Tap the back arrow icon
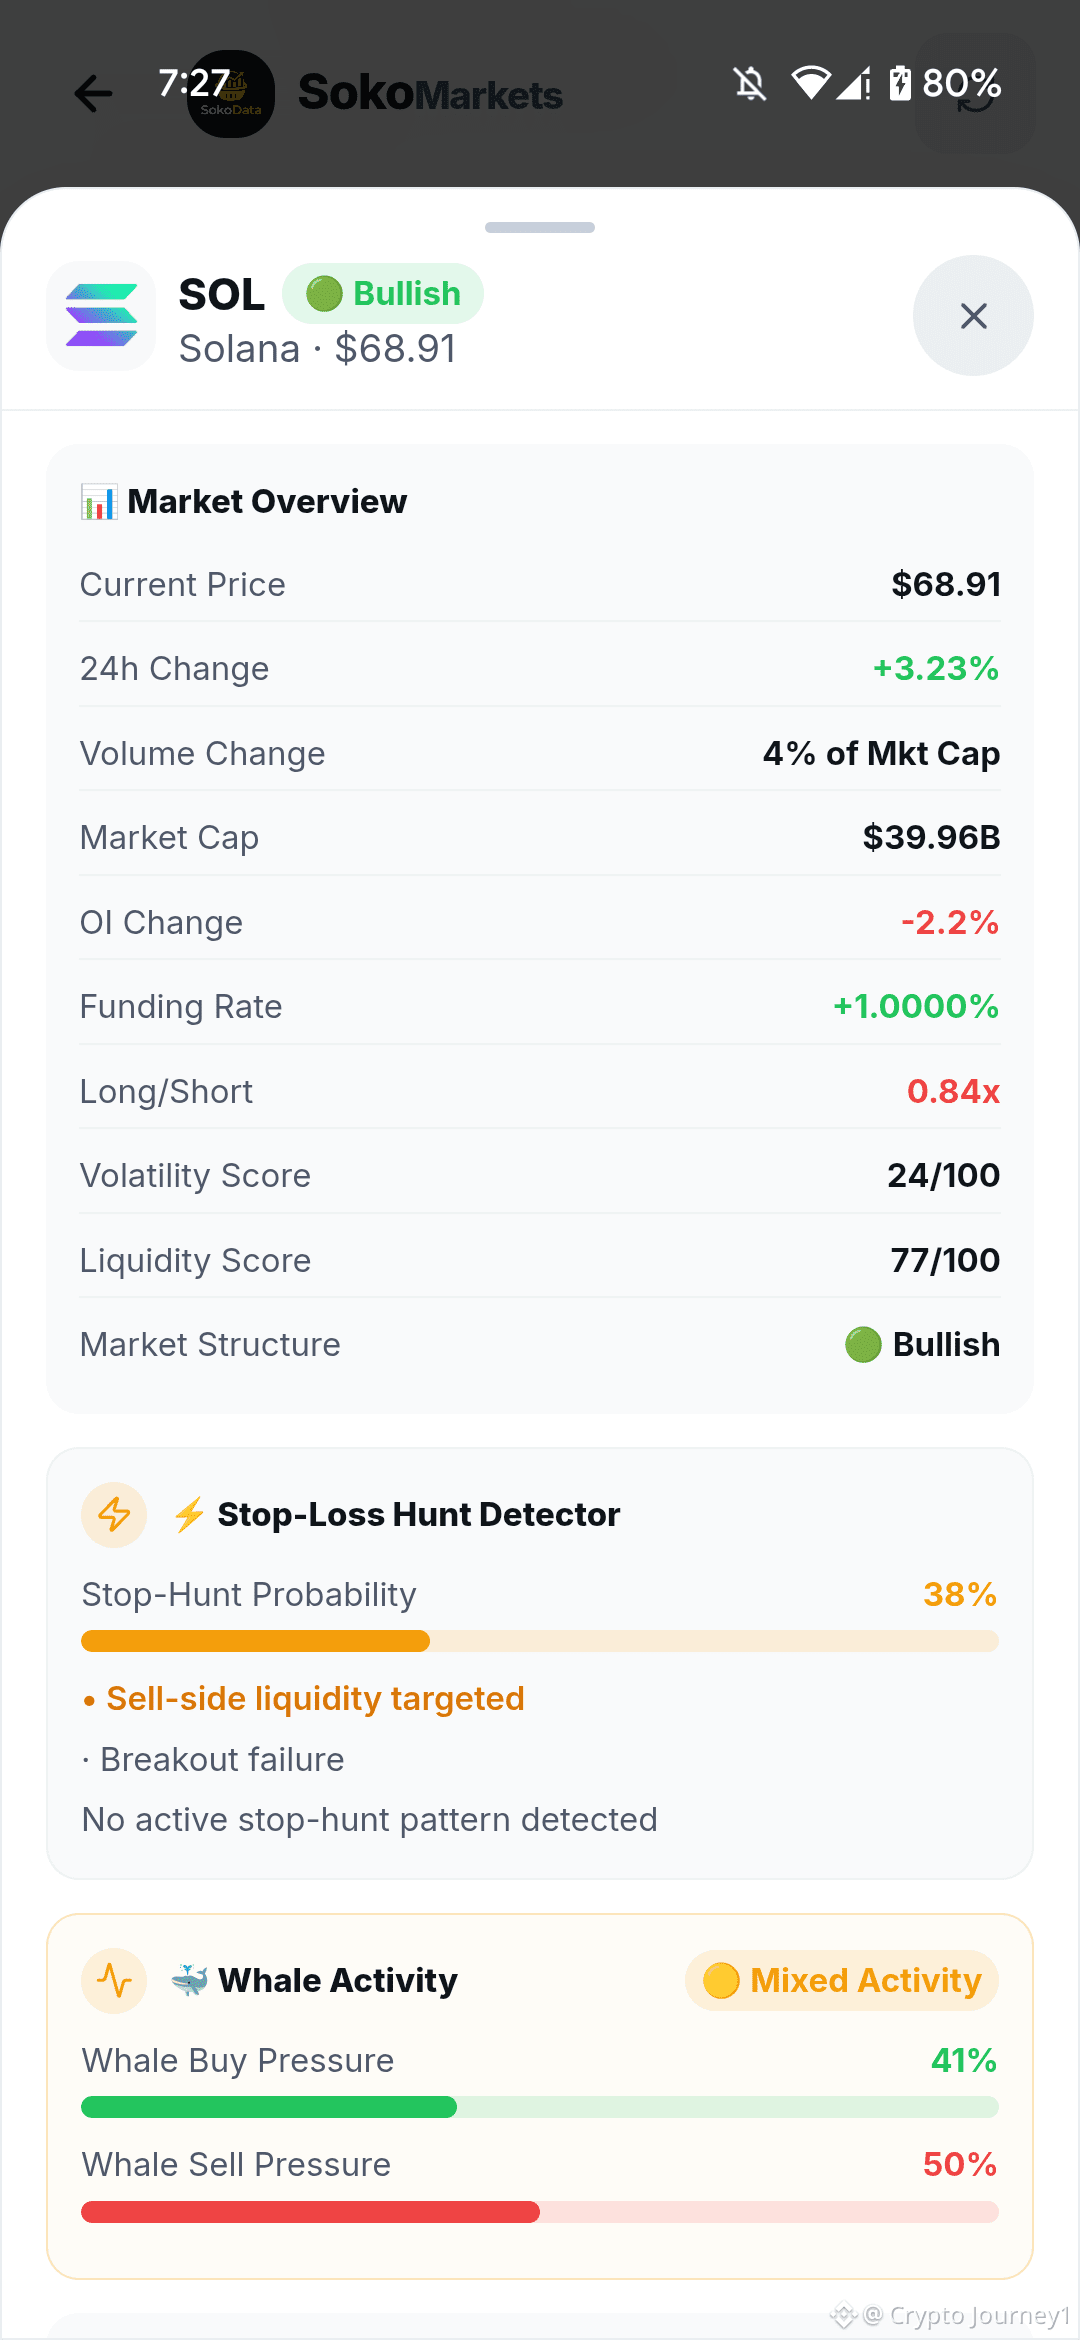Screen dimensions: 1080x2340 94,94
